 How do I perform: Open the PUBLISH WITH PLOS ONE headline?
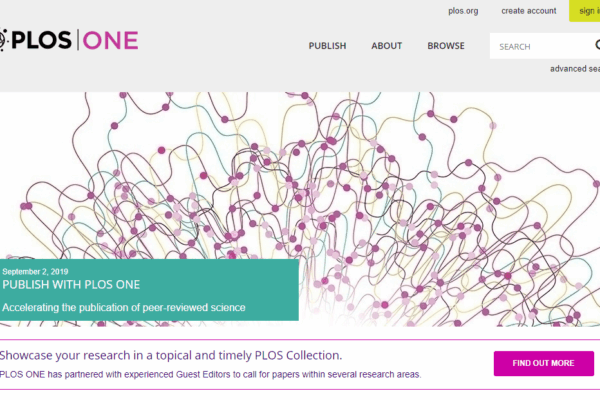[71, 285]
